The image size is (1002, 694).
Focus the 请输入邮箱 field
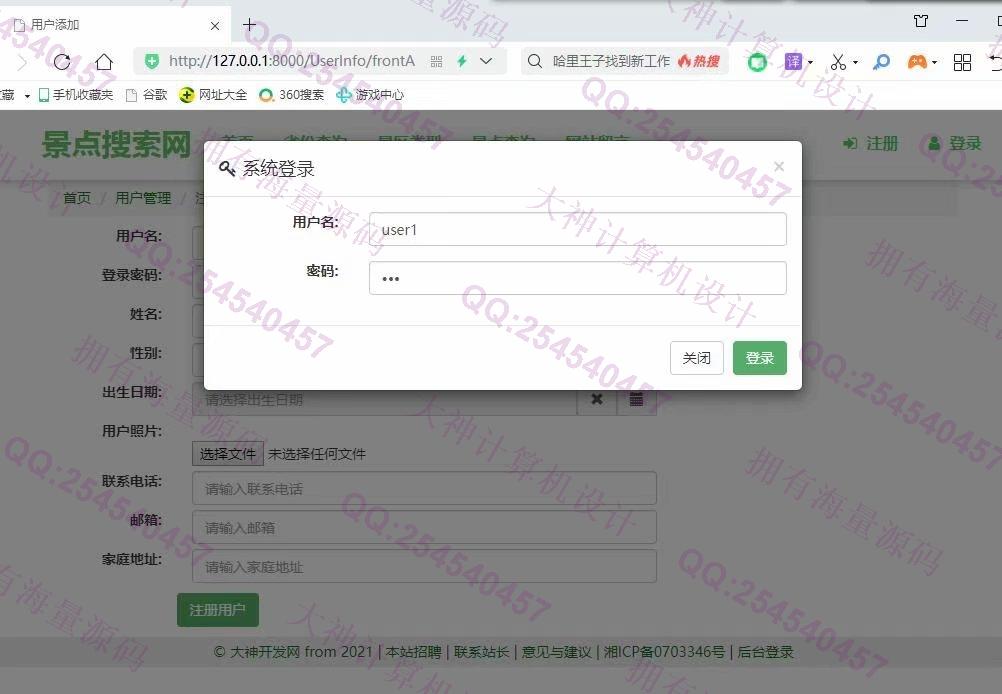(424, 528)
